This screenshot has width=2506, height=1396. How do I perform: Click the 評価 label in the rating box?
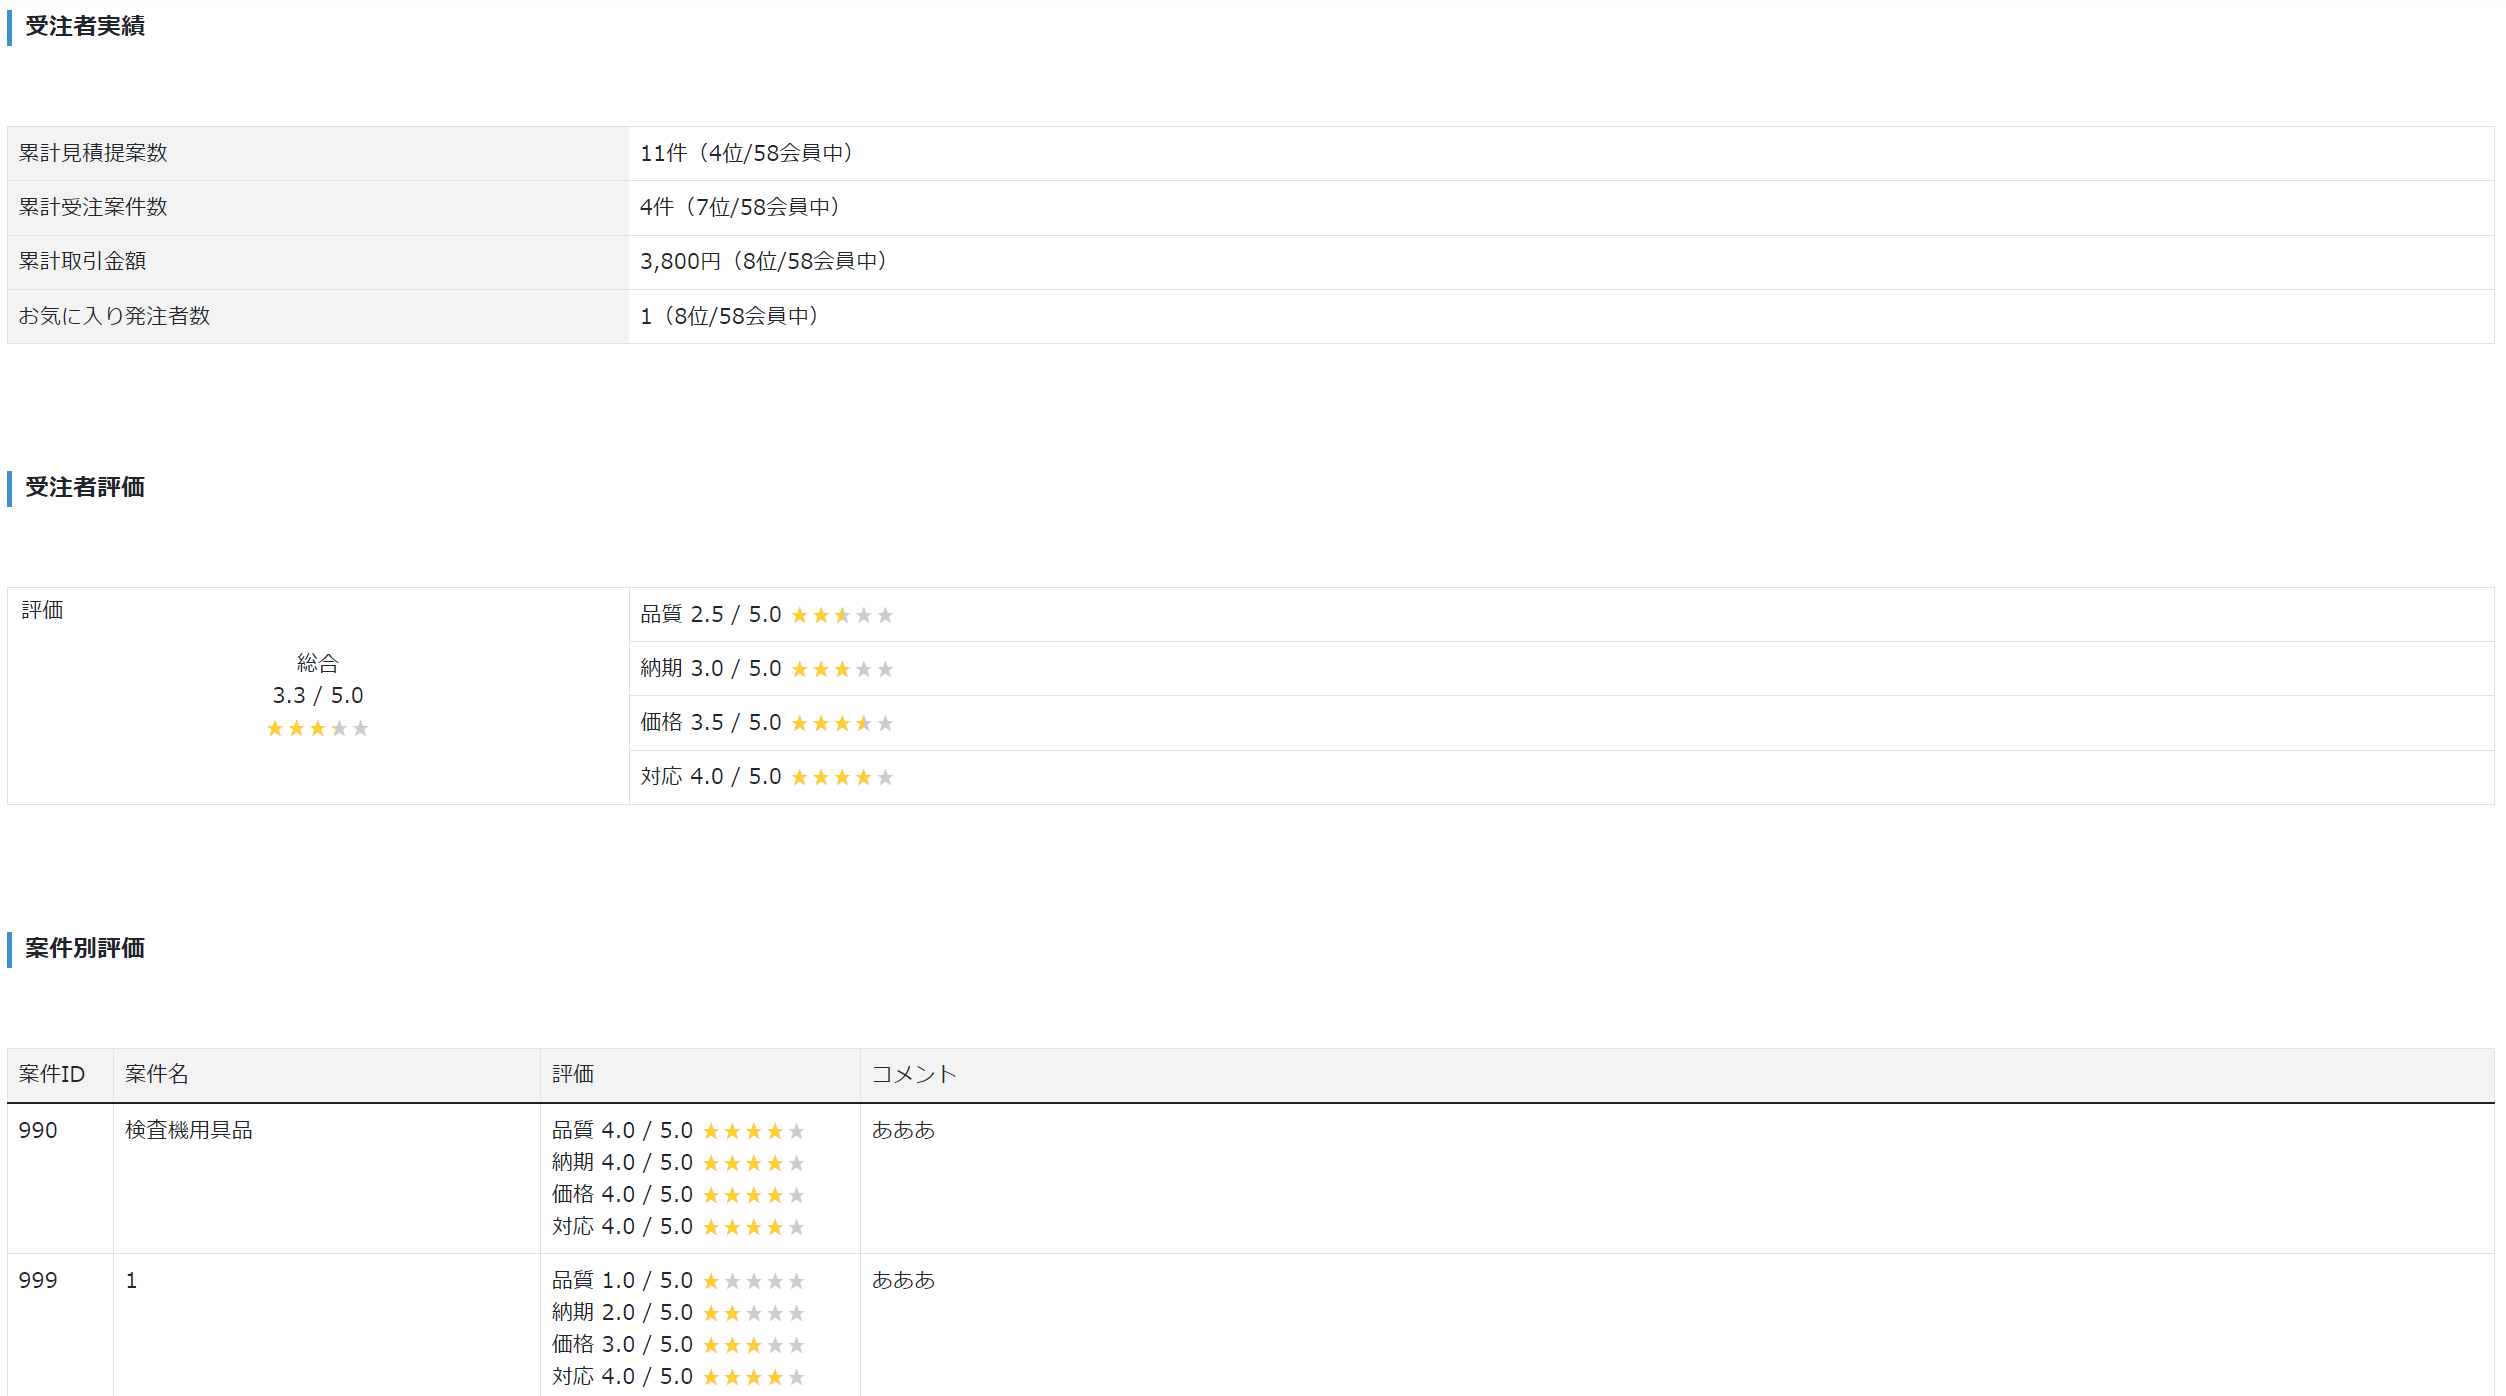click(x=42, y=610)
